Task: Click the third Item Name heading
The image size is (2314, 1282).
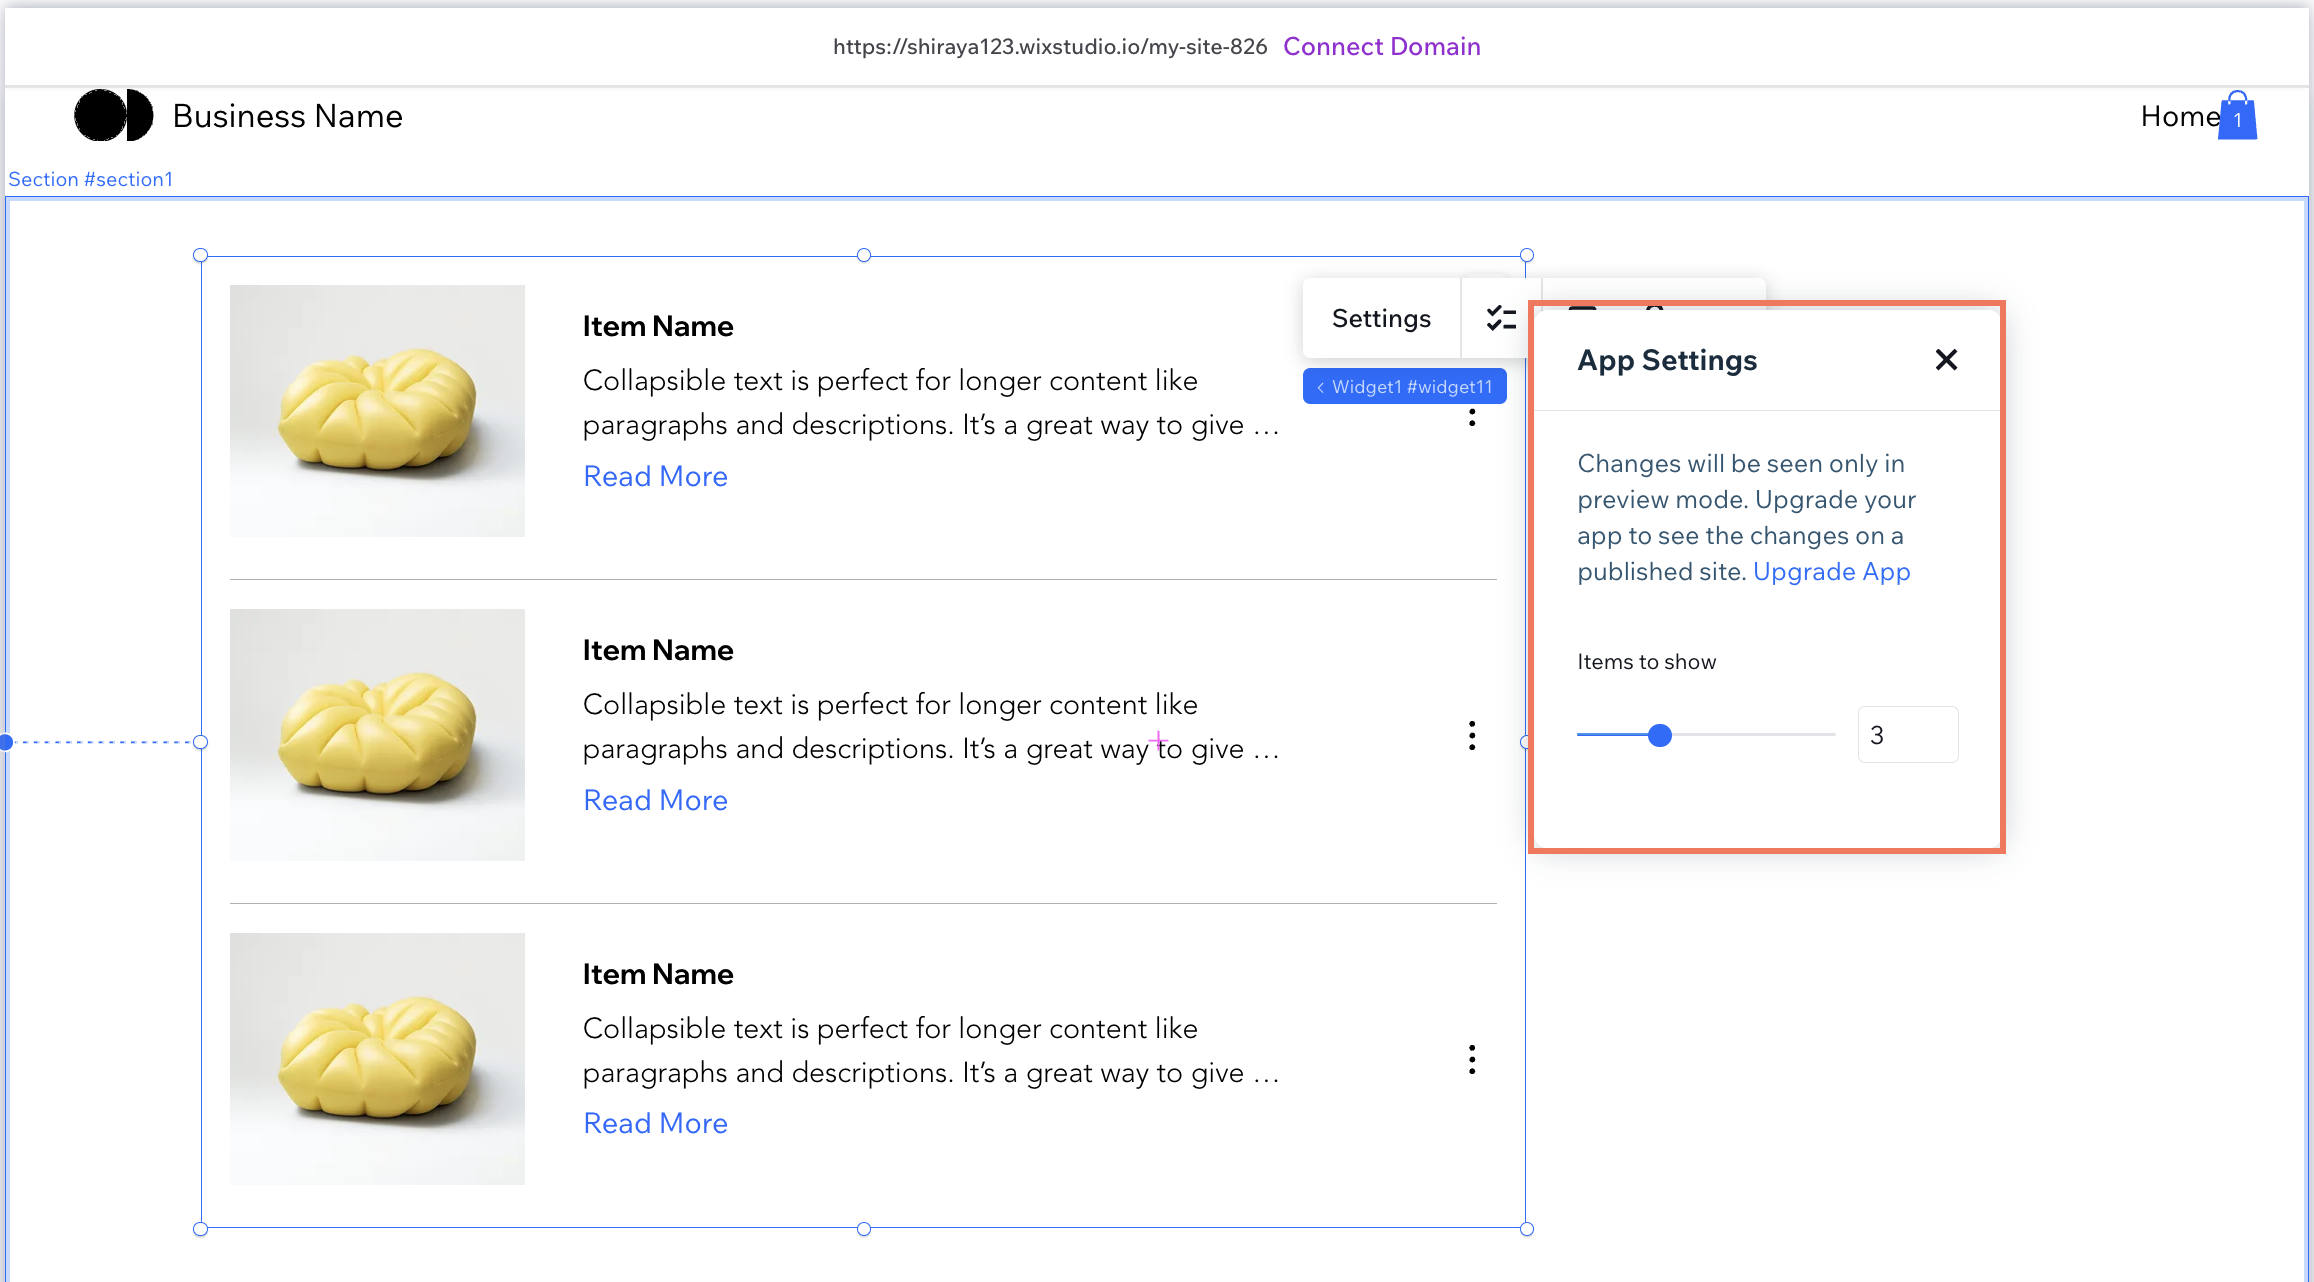Action: [658, 975]
